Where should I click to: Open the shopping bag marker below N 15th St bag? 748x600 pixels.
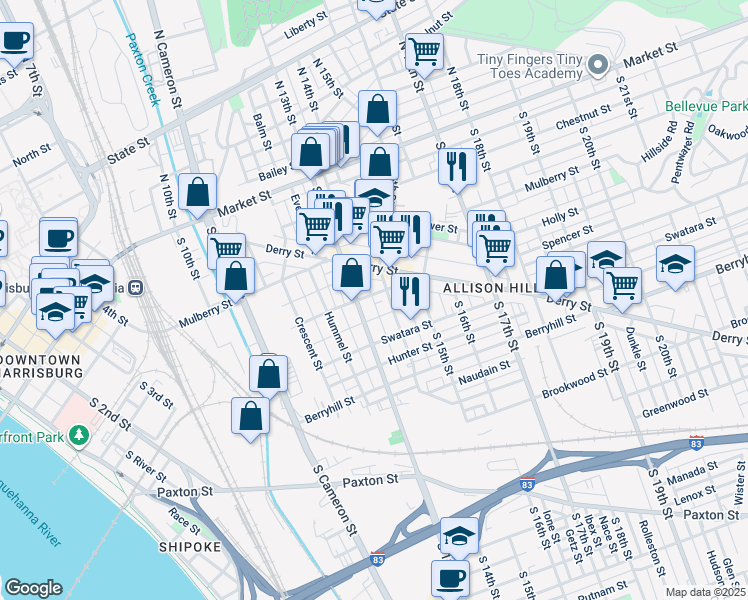coord(379,163)
